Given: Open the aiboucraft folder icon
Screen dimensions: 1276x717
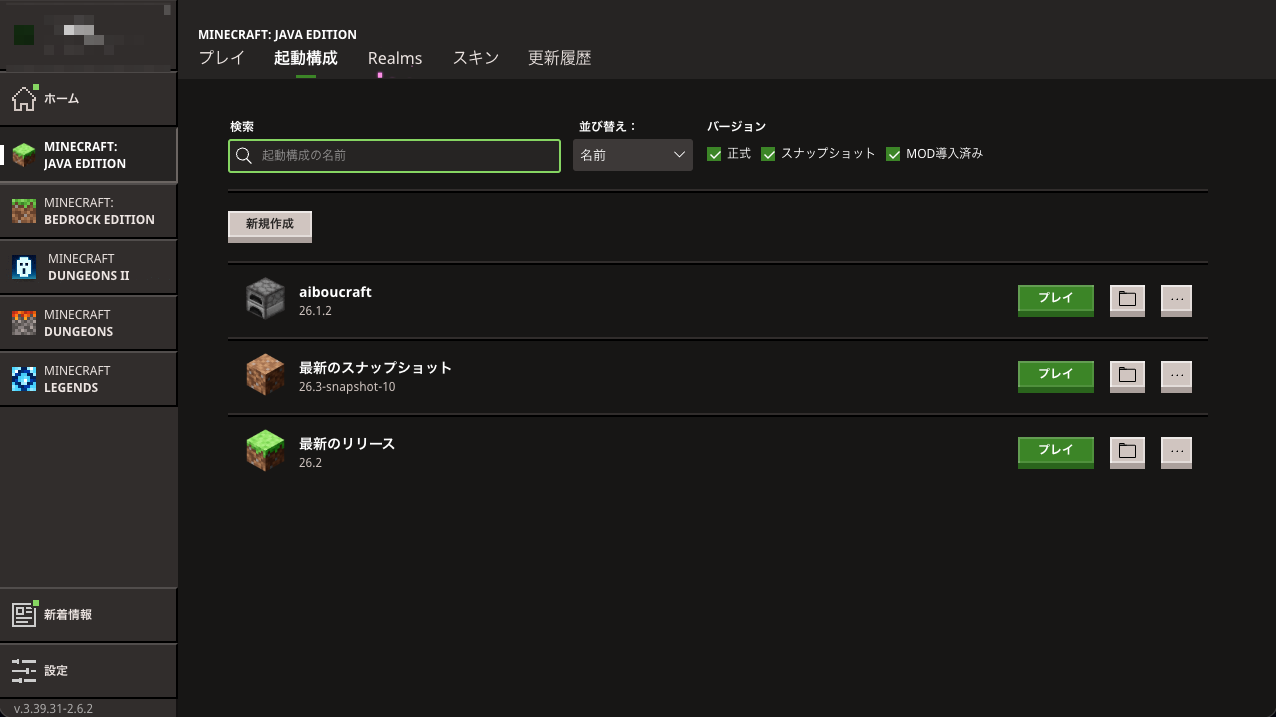Looking at the screenshot, I should coord(1127,299).
